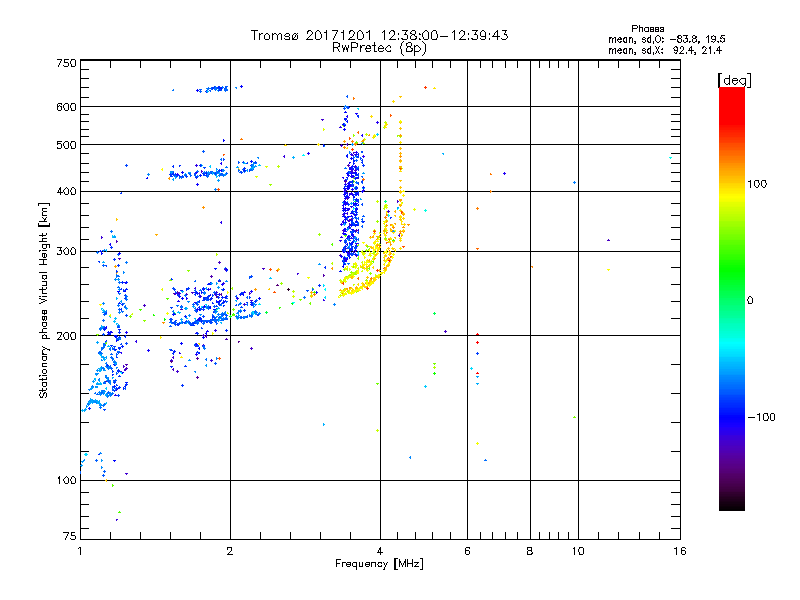The height and width of the screenshot is (600, 800).
Task: Click the '8' frequency axis tick label
Action: click(x=530, y=551)
